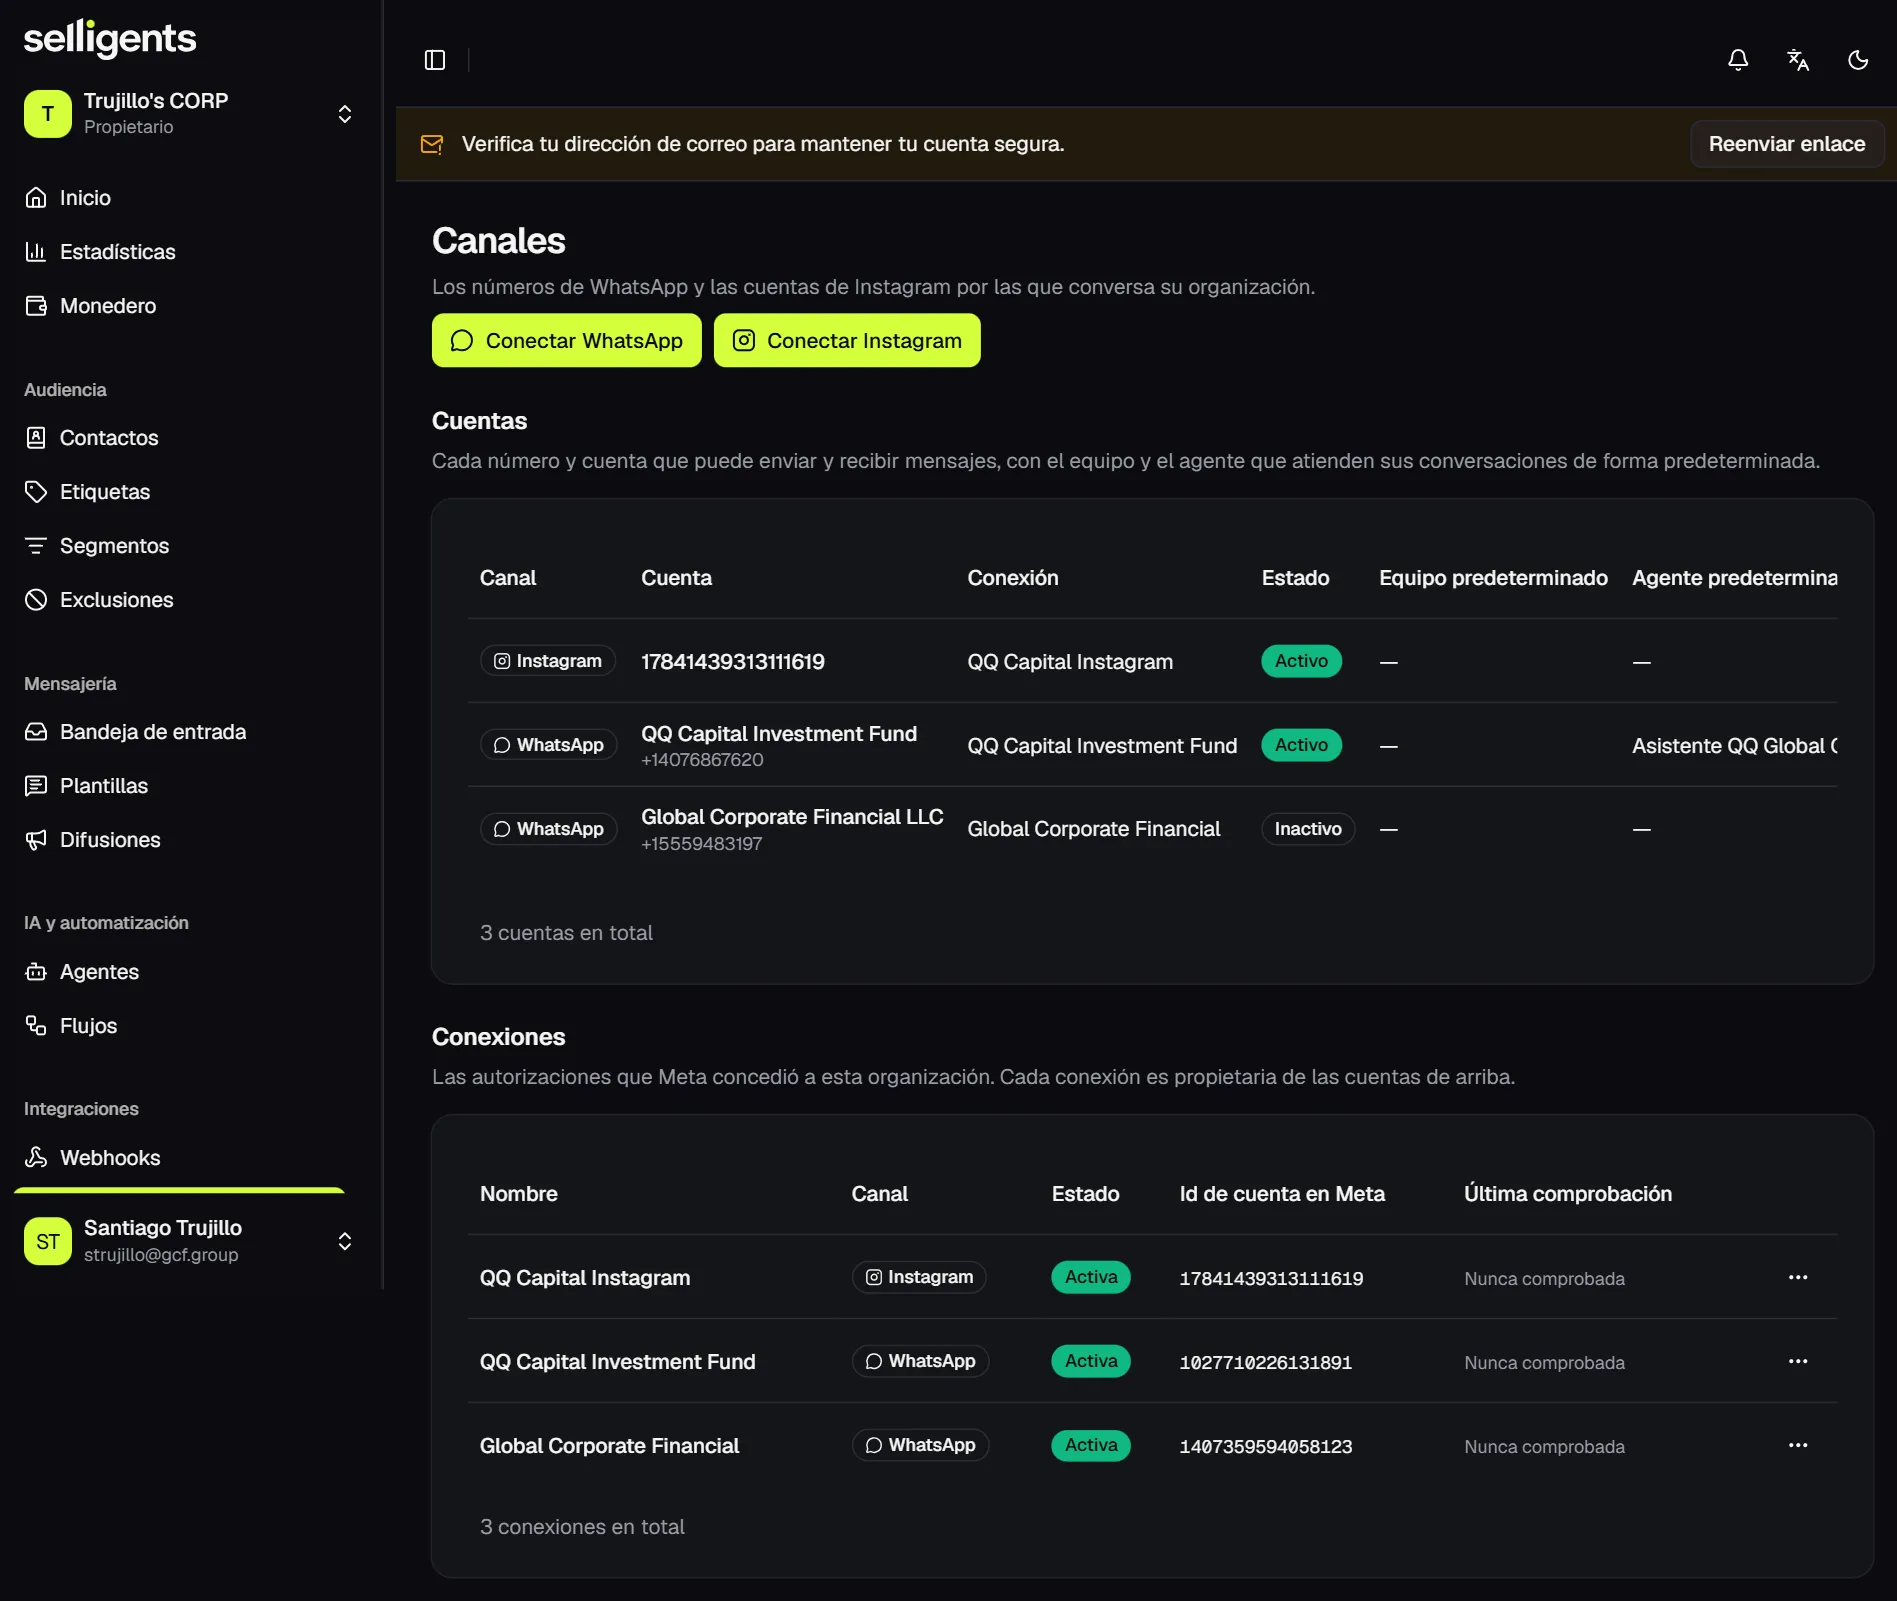This screenshot has height=1601, width=1897.
Task: Click the Flujos workflow icon
Action: 36,1026
